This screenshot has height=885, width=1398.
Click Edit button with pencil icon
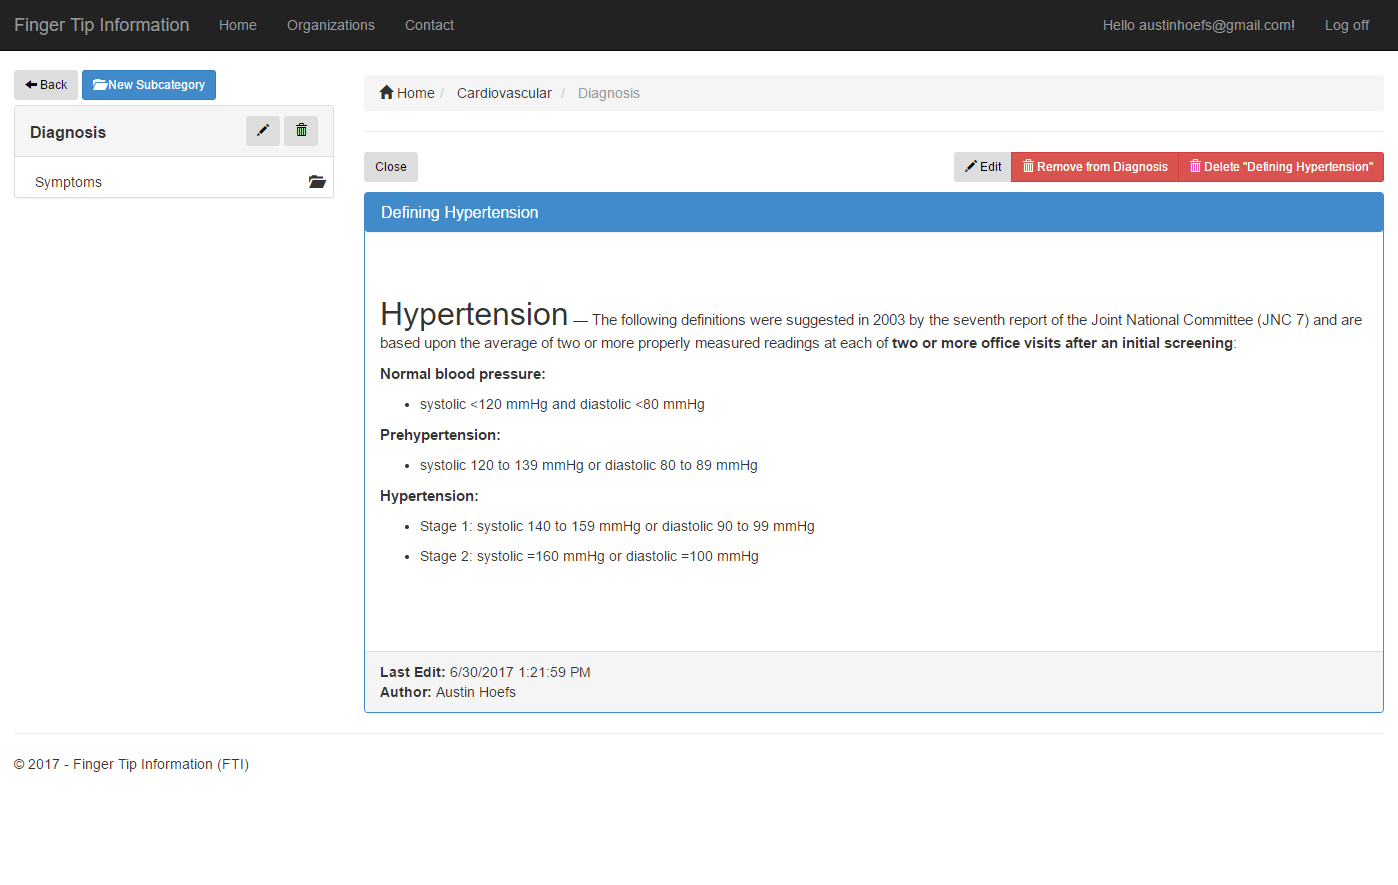[x=982, y=167]
